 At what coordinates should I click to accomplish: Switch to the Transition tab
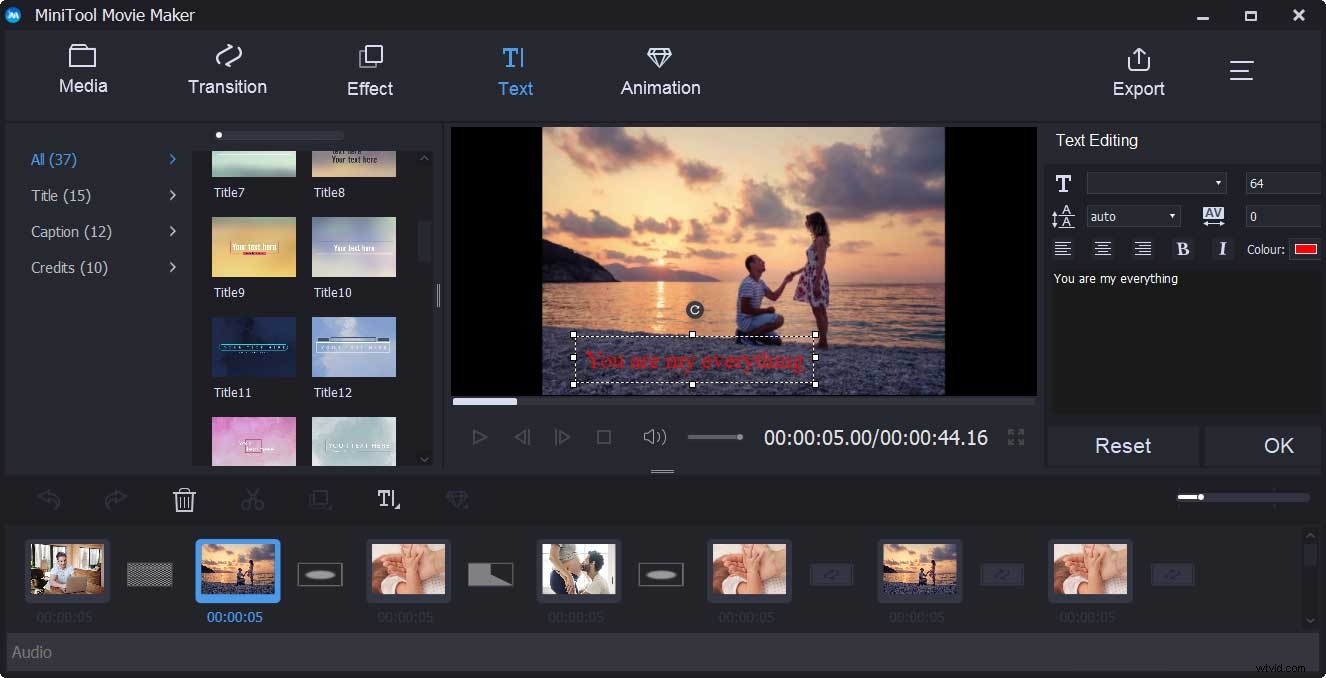(227, 70)
